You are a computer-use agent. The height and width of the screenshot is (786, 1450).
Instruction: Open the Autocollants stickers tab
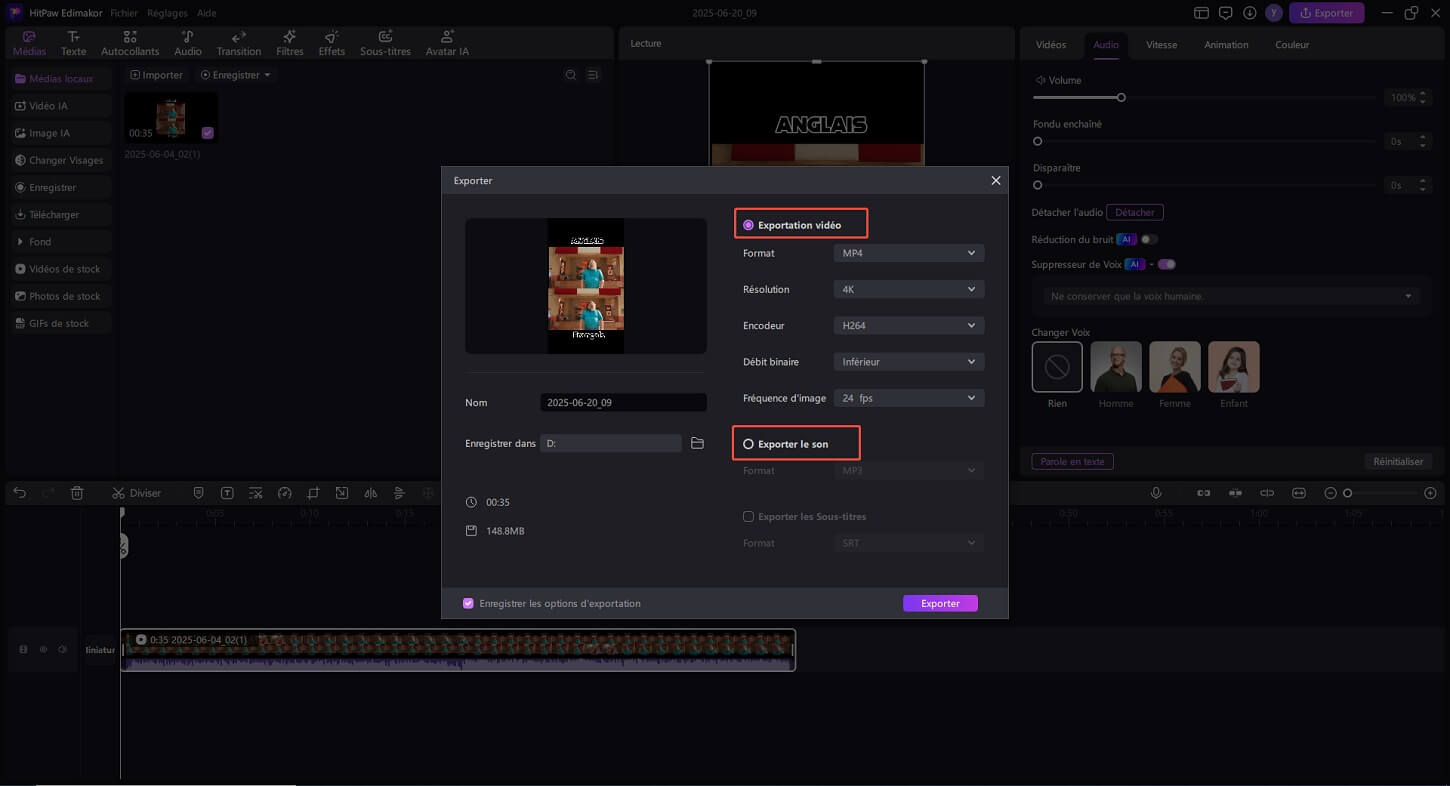coord(130,43)
